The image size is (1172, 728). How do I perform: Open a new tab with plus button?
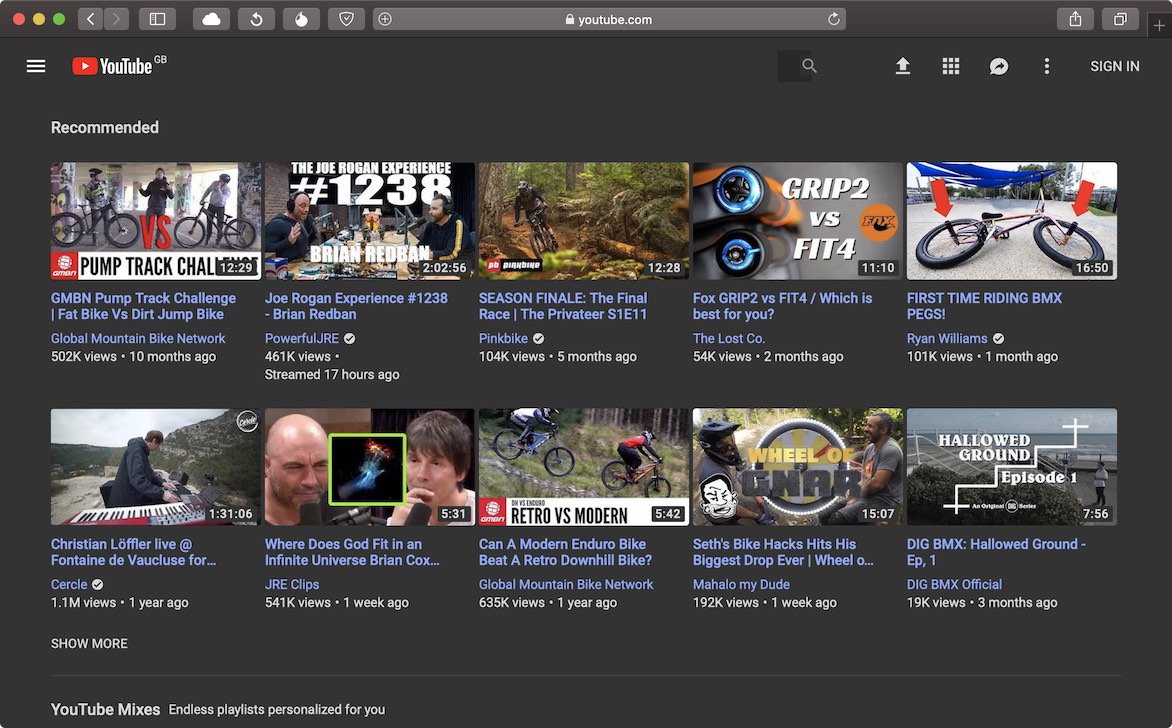click(1159, 25)
